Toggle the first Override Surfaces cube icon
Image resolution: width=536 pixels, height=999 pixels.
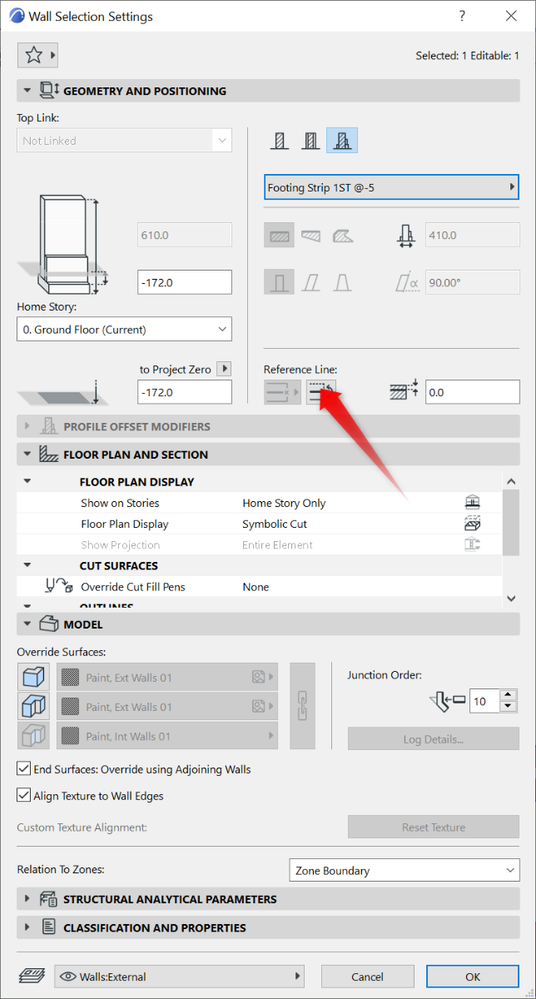point(32,677)
